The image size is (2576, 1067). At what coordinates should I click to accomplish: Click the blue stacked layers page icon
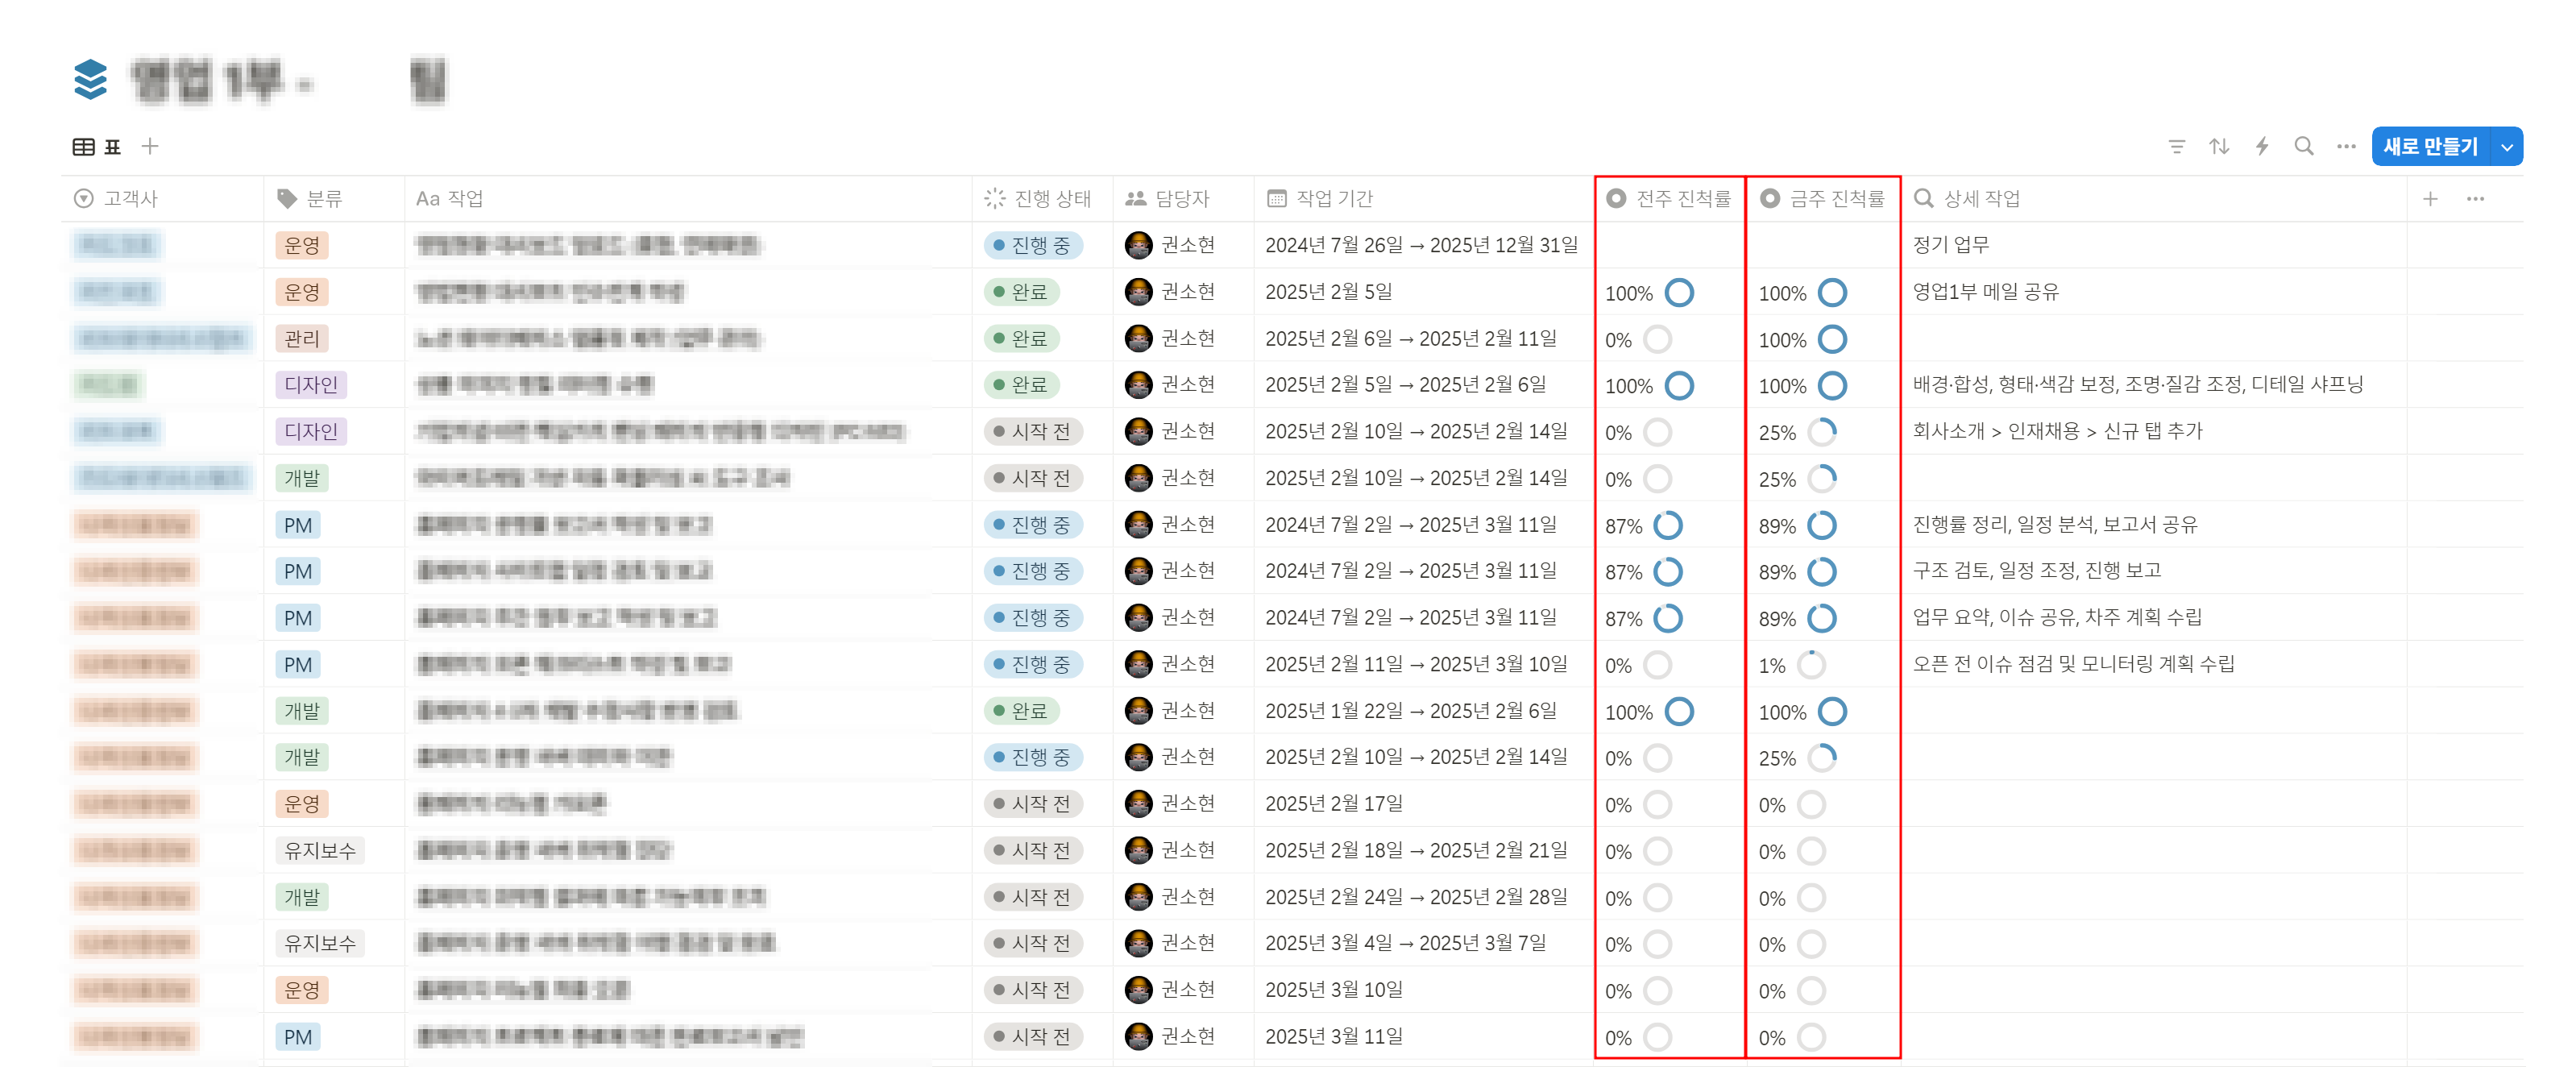90,80
